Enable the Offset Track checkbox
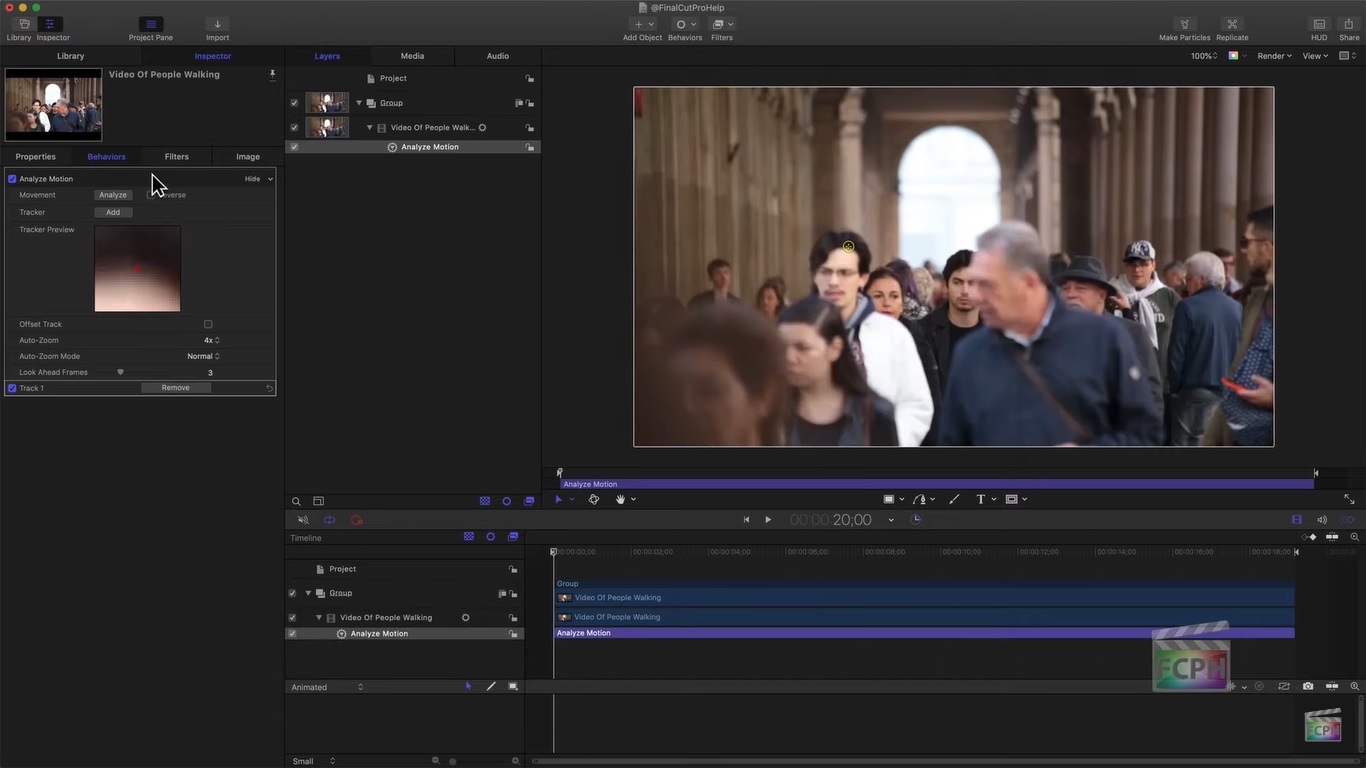This screenshot has width=1366, height=768. point(208,324)
